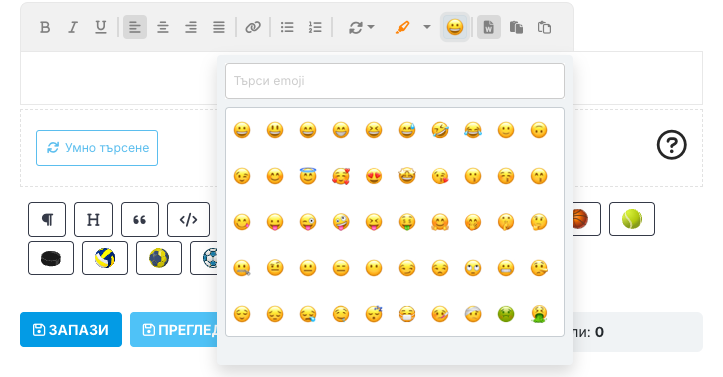Toggle bold formatting

tap(45, 27)
